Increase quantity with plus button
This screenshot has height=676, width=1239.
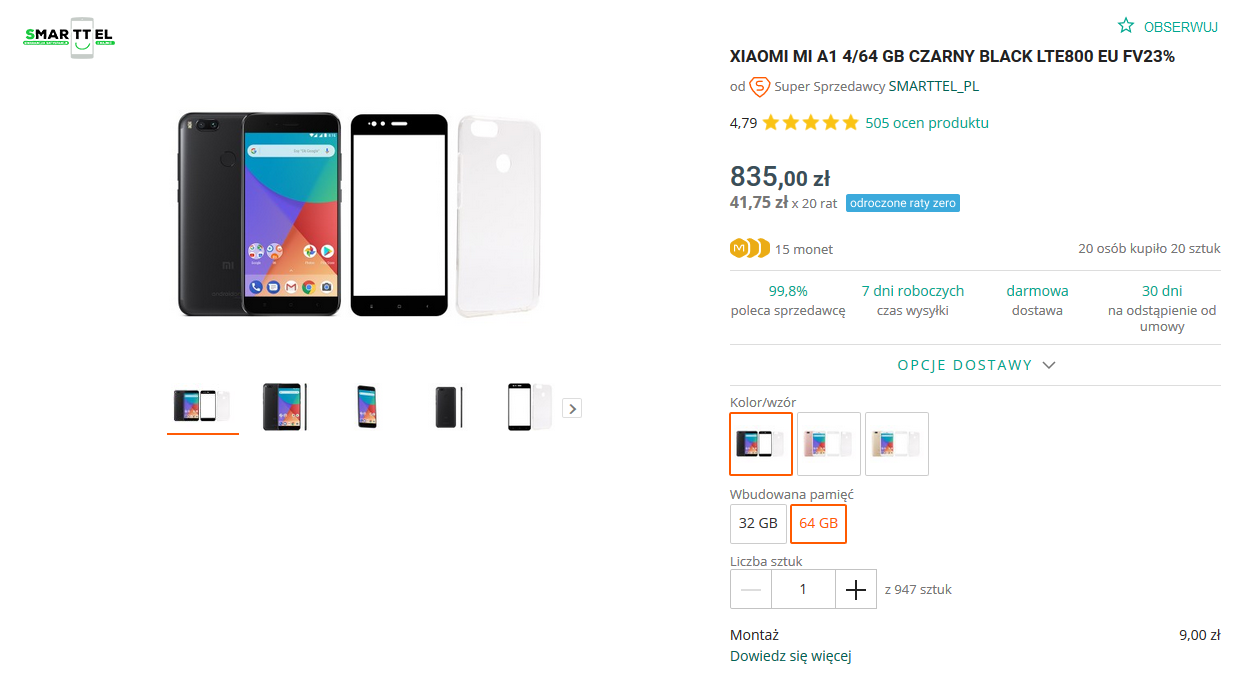click(856, 590)
